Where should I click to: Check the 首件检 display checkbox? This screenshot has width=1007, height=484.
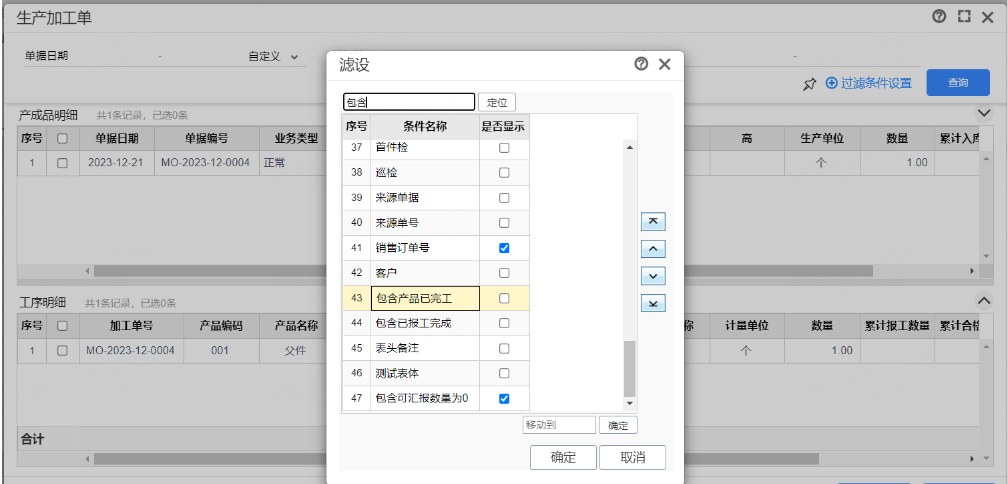tap(504, 148)
